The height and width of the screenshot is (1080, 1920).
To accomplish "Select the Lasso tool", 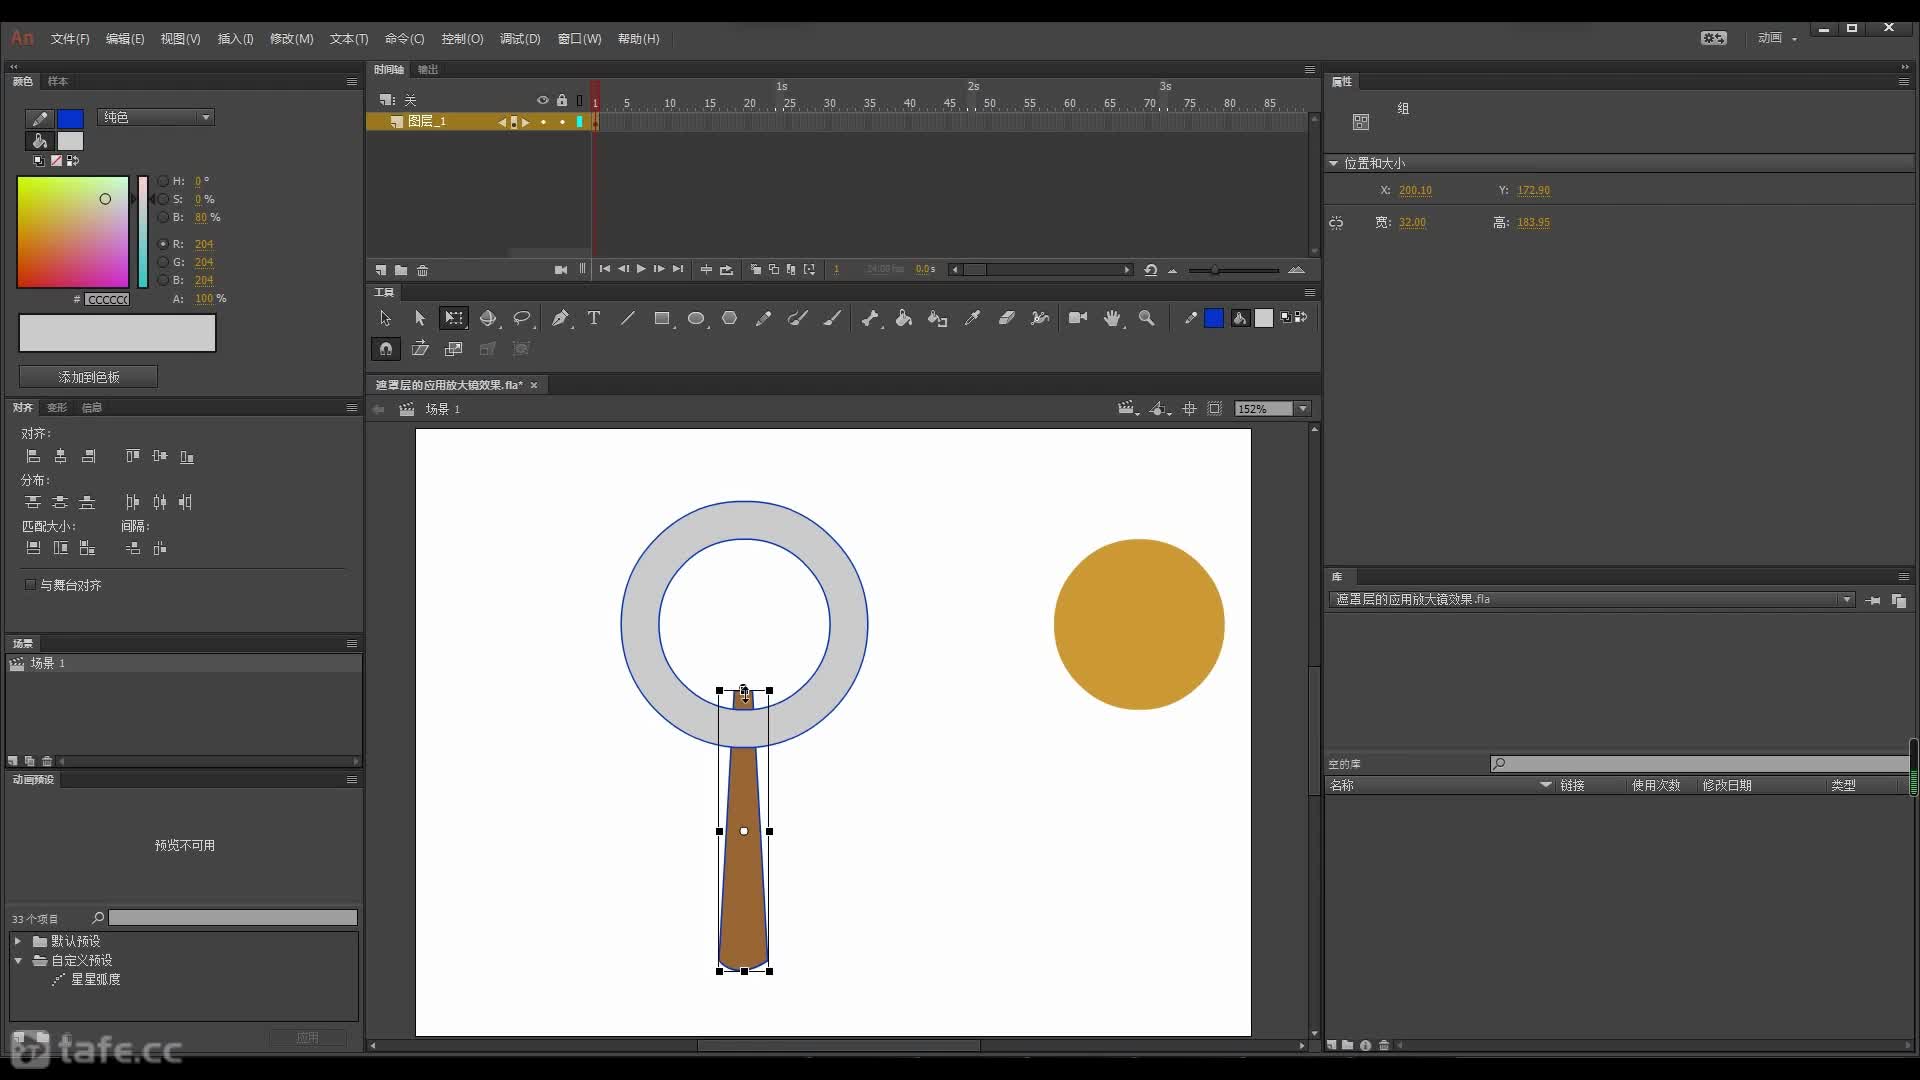I will (x=522, y=318).
